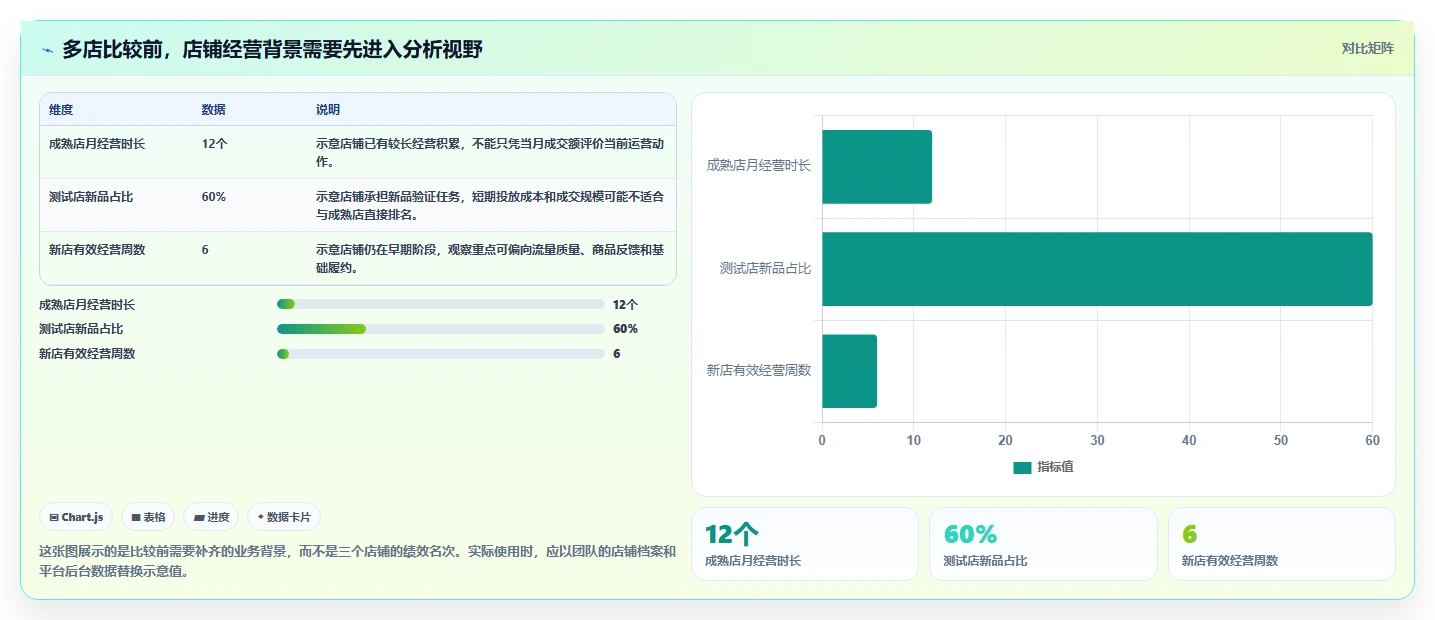Click the 进度 chip
The image size is (1435, 620).
point(211,517)
